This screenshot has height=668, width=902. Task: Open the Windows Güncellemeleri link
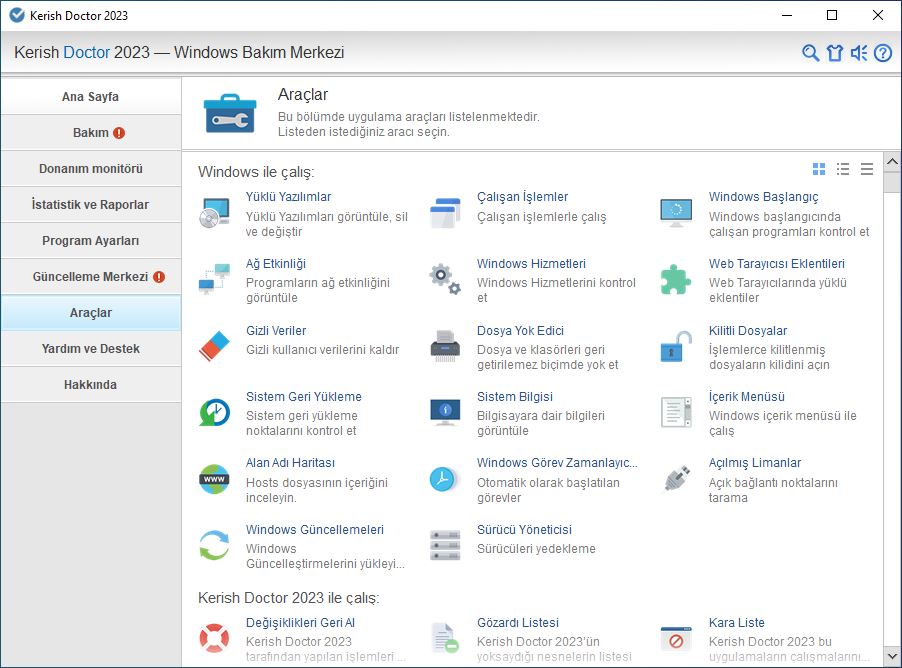click(x=315, y=529)
